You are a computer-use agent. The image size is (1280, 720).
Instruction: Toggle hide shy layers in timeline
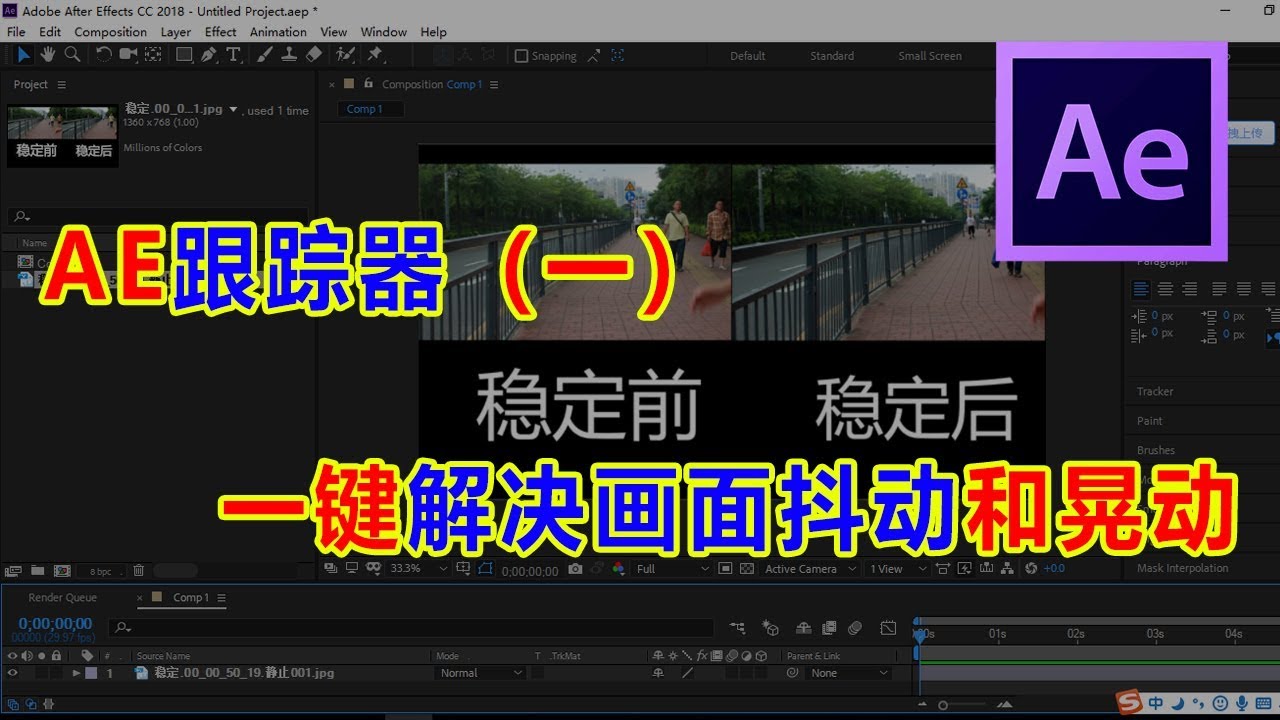coord(803,628)
